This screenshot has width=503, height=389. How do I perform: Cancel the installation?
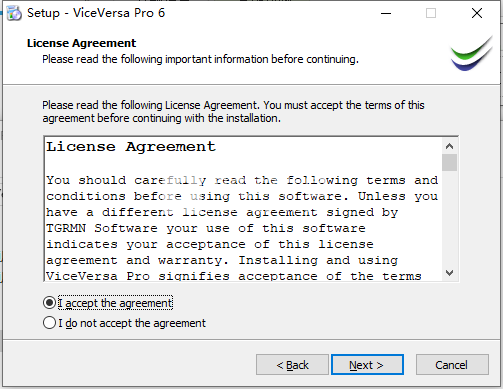click(452, 365)
